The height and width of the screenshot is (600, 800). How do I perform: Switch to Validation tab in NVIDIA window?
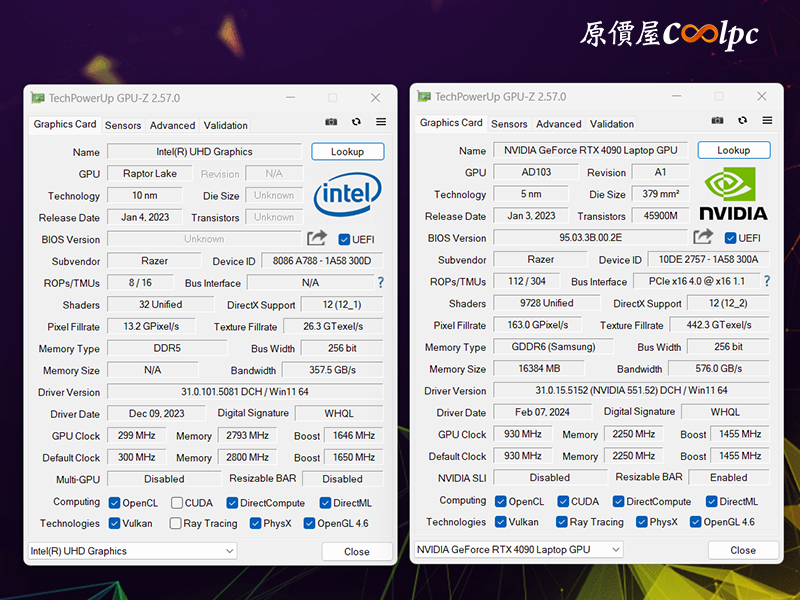click(x=612, y=123)
